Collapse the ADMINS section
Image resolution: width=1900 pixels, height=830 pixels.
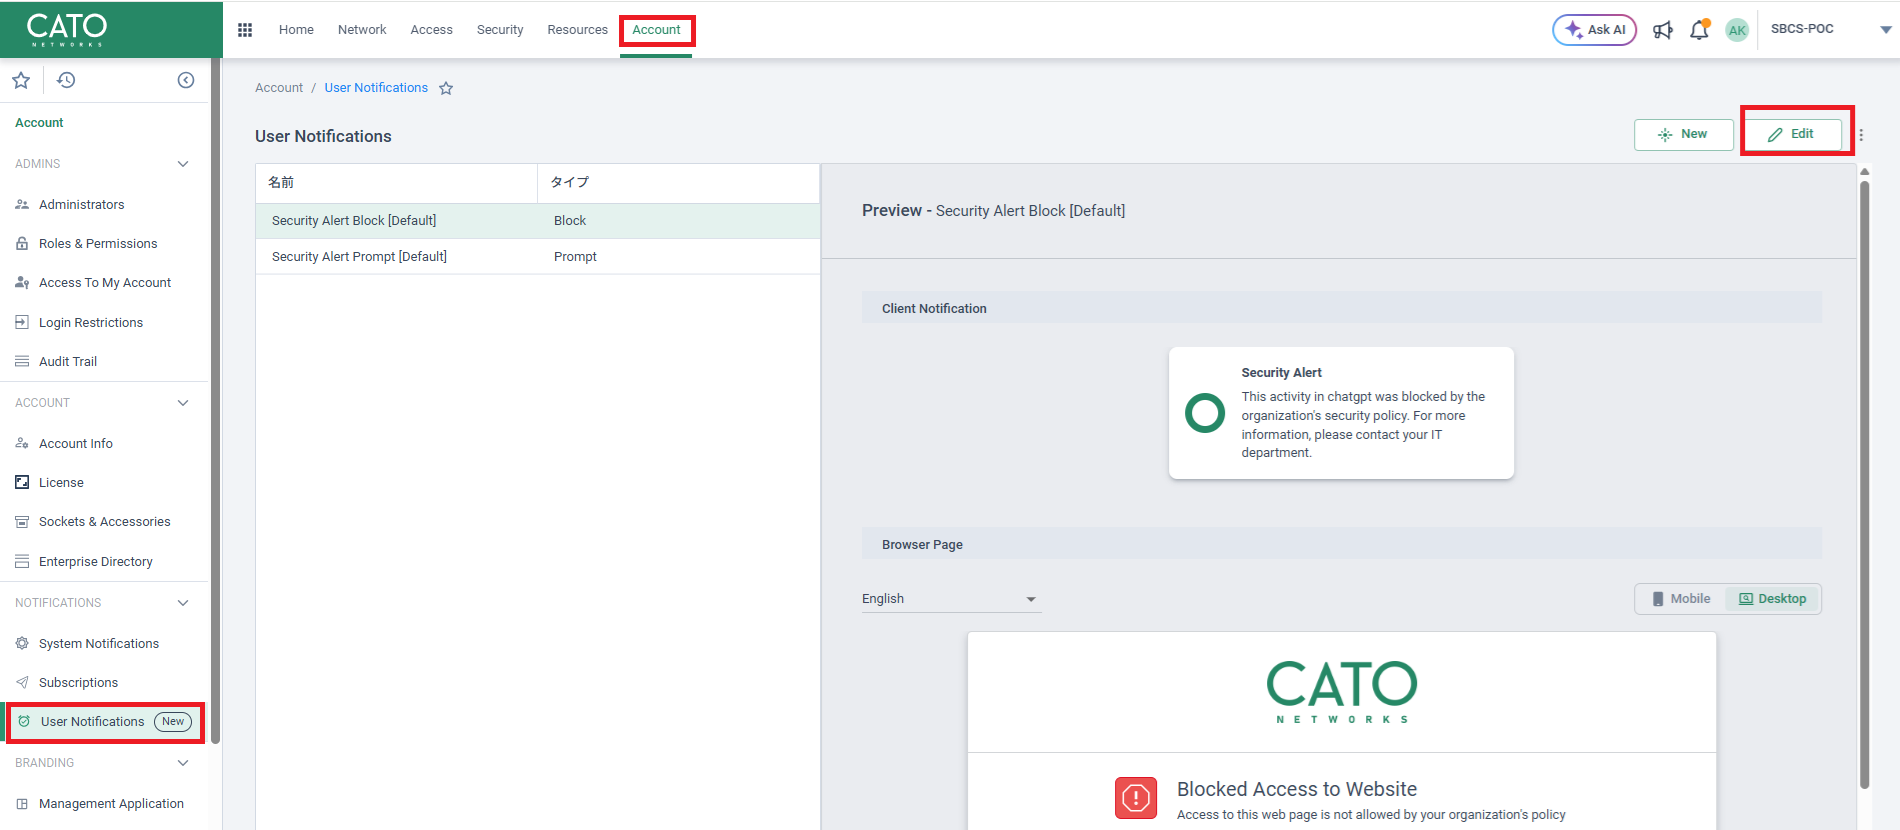click(183, 164)
